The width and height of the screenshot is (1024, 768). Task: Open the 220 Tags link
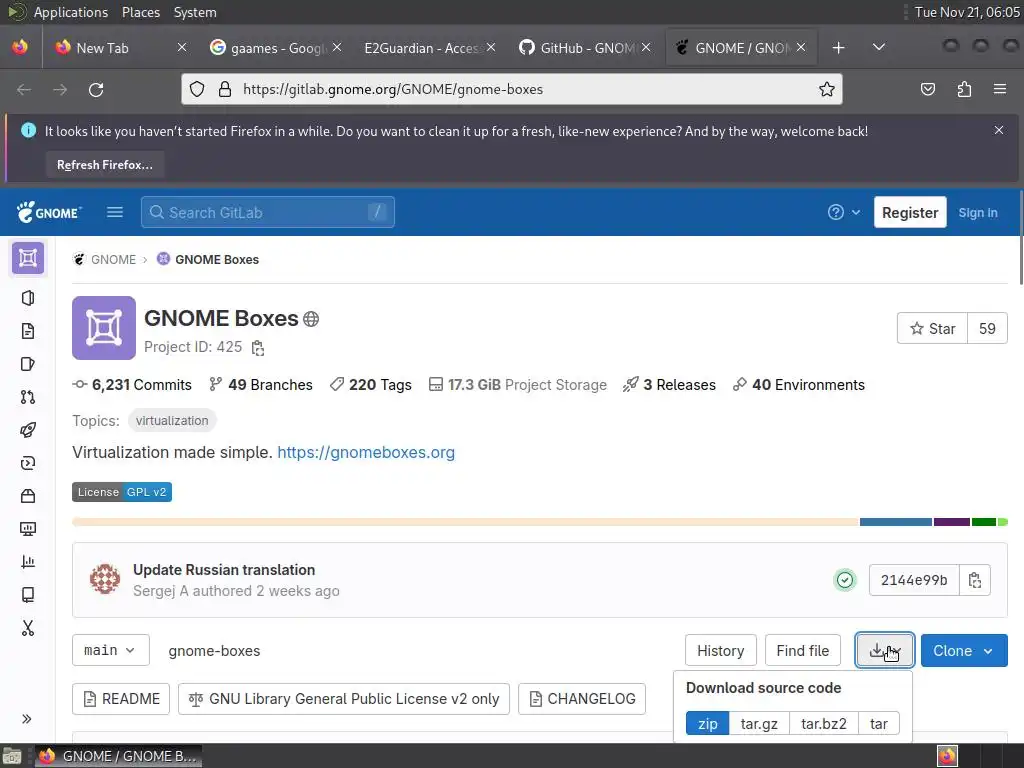pyautogui.click(x=370, y=385)
